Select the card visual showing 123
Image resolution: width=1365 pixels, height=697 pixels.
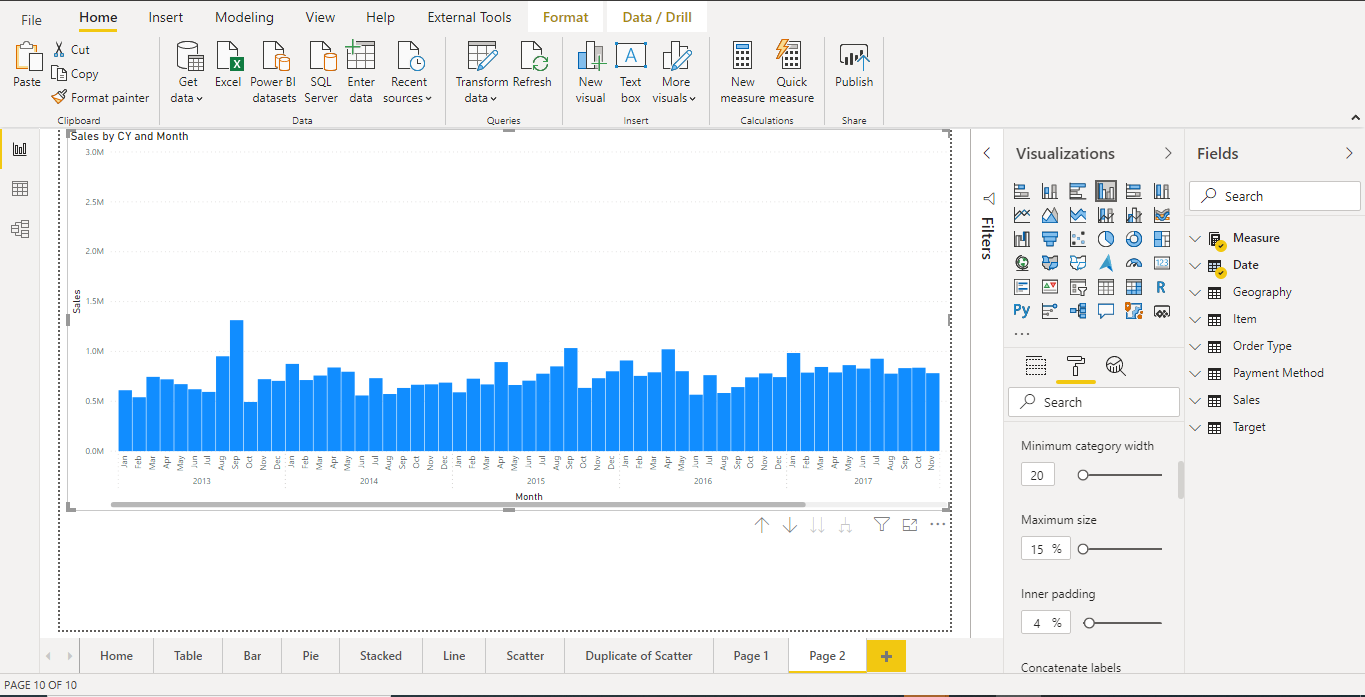(1162, 263)
